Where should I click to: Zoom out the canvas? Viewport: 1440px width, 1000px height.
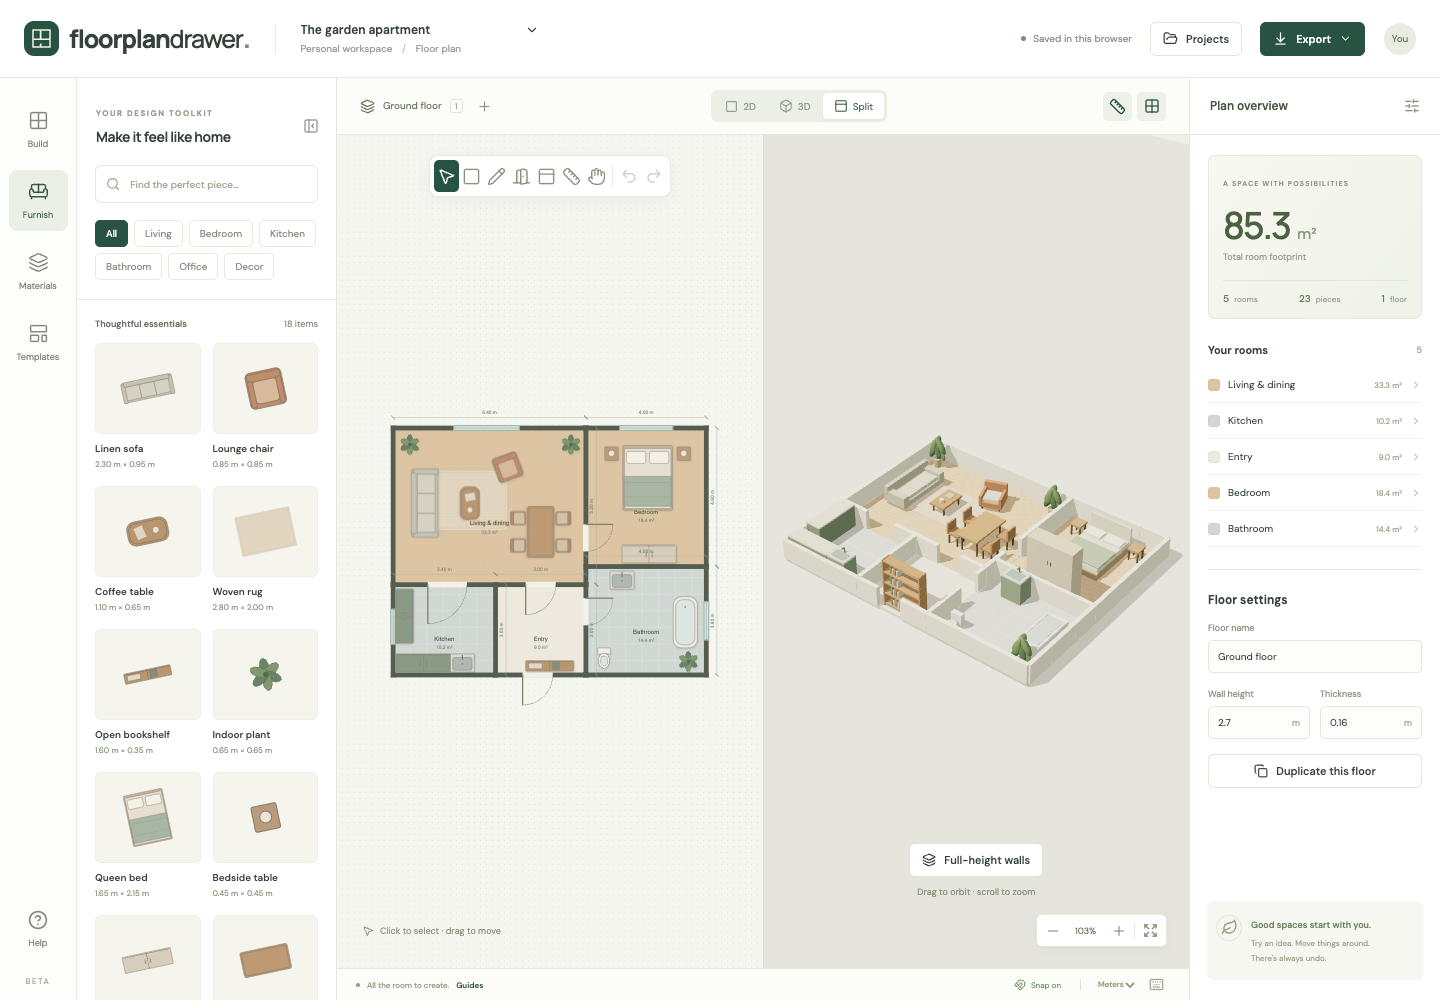tap(1053, 931)
